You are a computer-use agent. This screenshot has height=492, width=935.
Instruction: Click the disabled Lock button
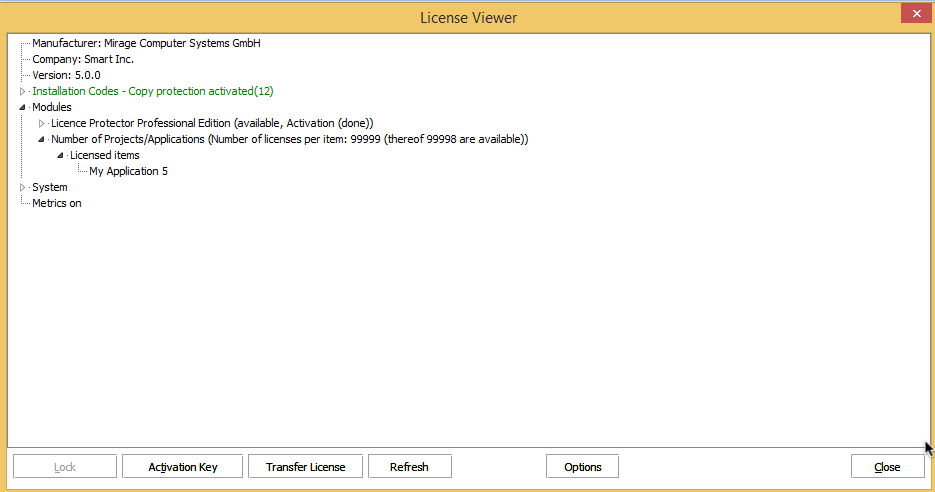tap(65, 467)
